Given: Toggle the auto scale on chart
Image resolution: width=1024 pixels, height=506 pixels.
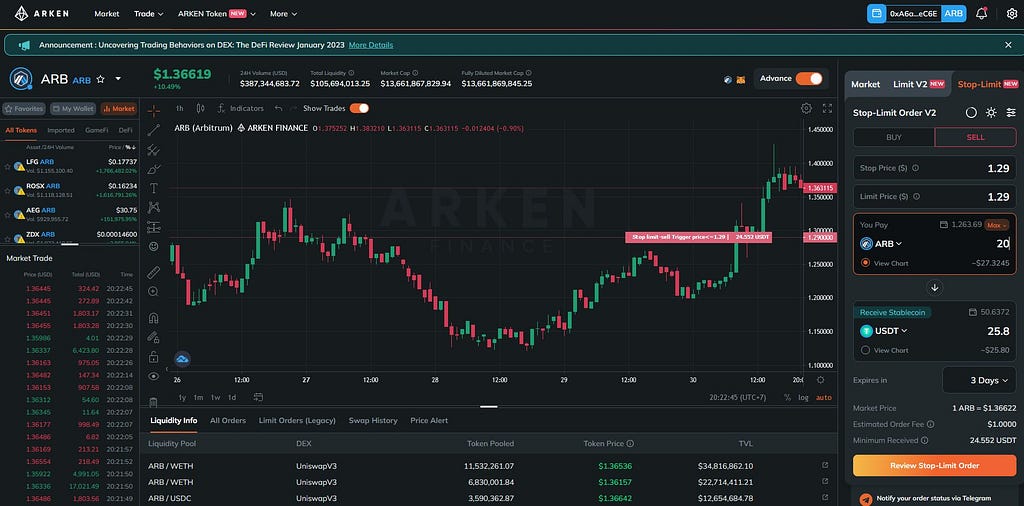Looking at the screenshot, I should [x=824, y=397].
